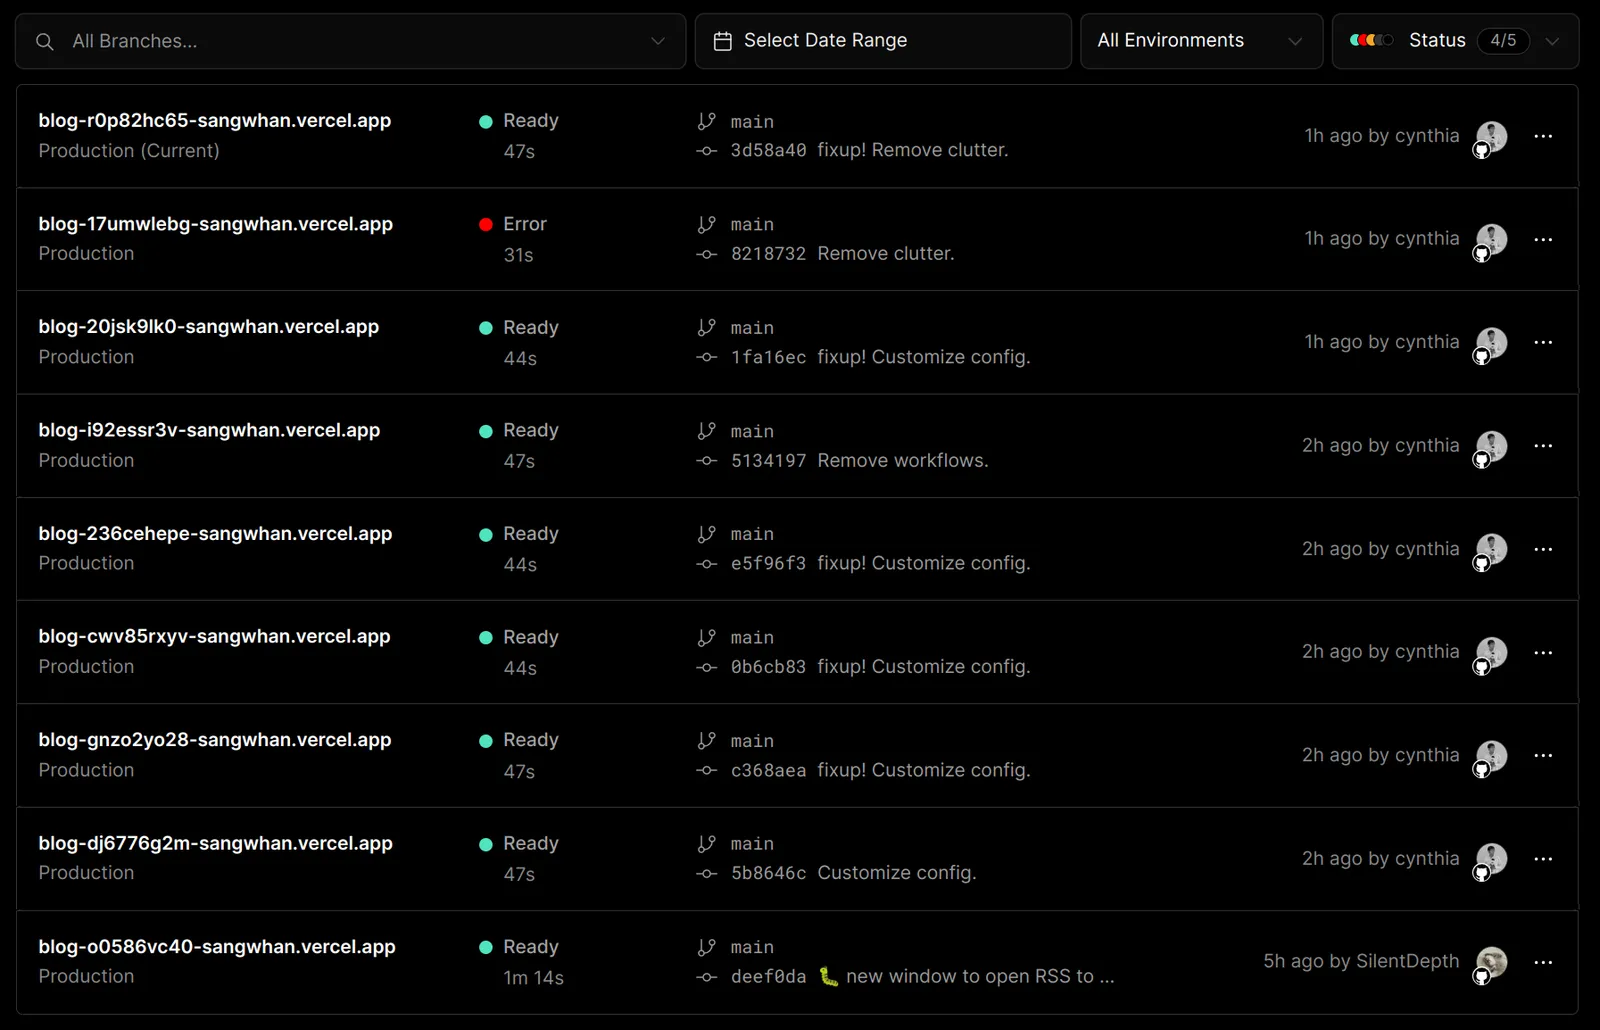The image size is (1600, 1030).
Task: Open the three-dot menu for blog-r0p82hc65
Action: point(1543,136)
